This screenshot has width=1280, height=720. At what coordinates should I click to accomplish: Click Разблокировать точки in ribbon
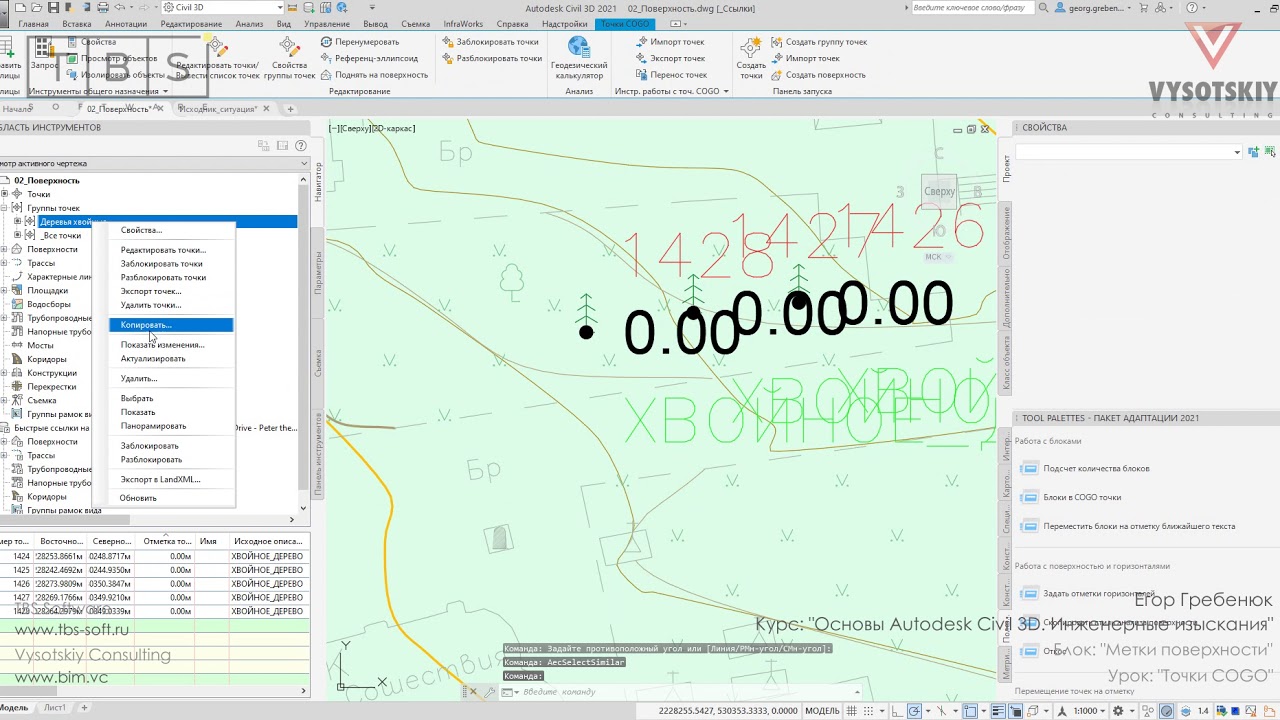point(491,58)
